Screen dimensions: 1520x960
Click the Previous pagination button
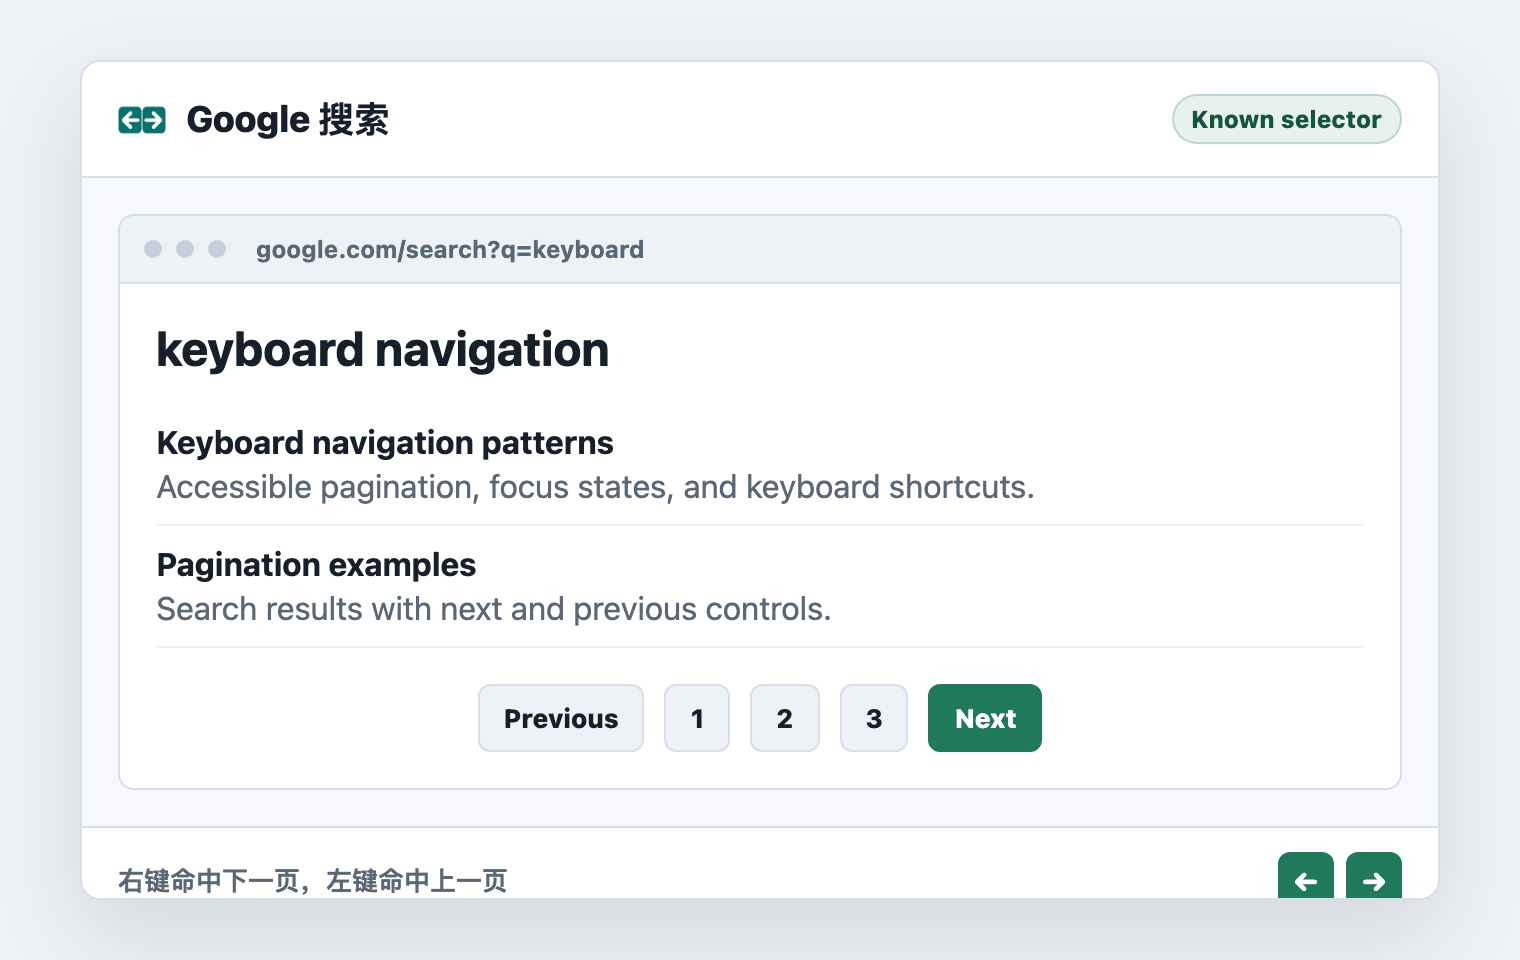561,718
